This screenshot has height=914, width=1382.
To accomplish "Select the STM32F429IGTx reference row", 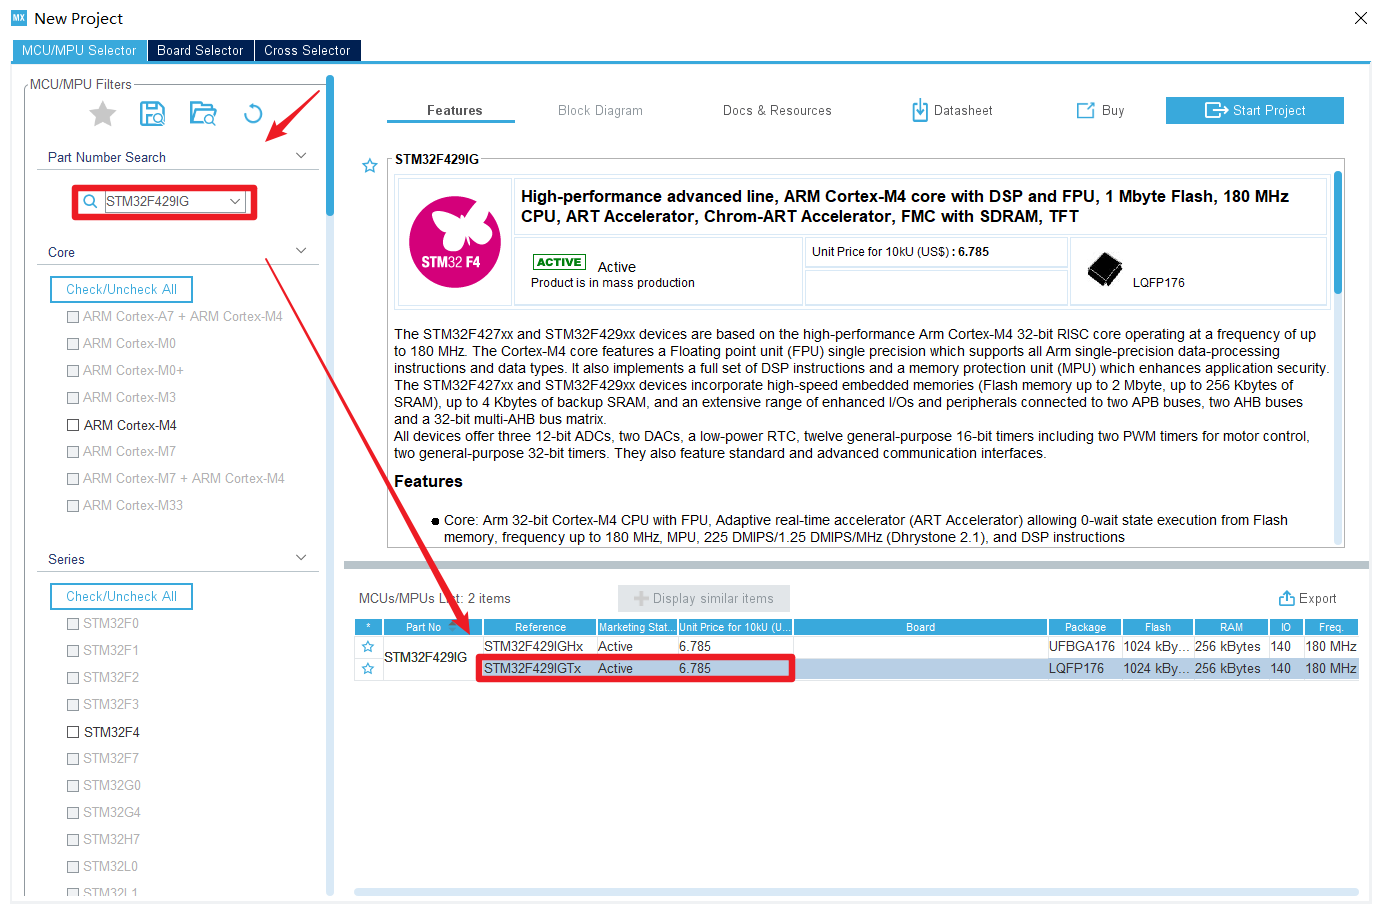I will pos(532,669).
